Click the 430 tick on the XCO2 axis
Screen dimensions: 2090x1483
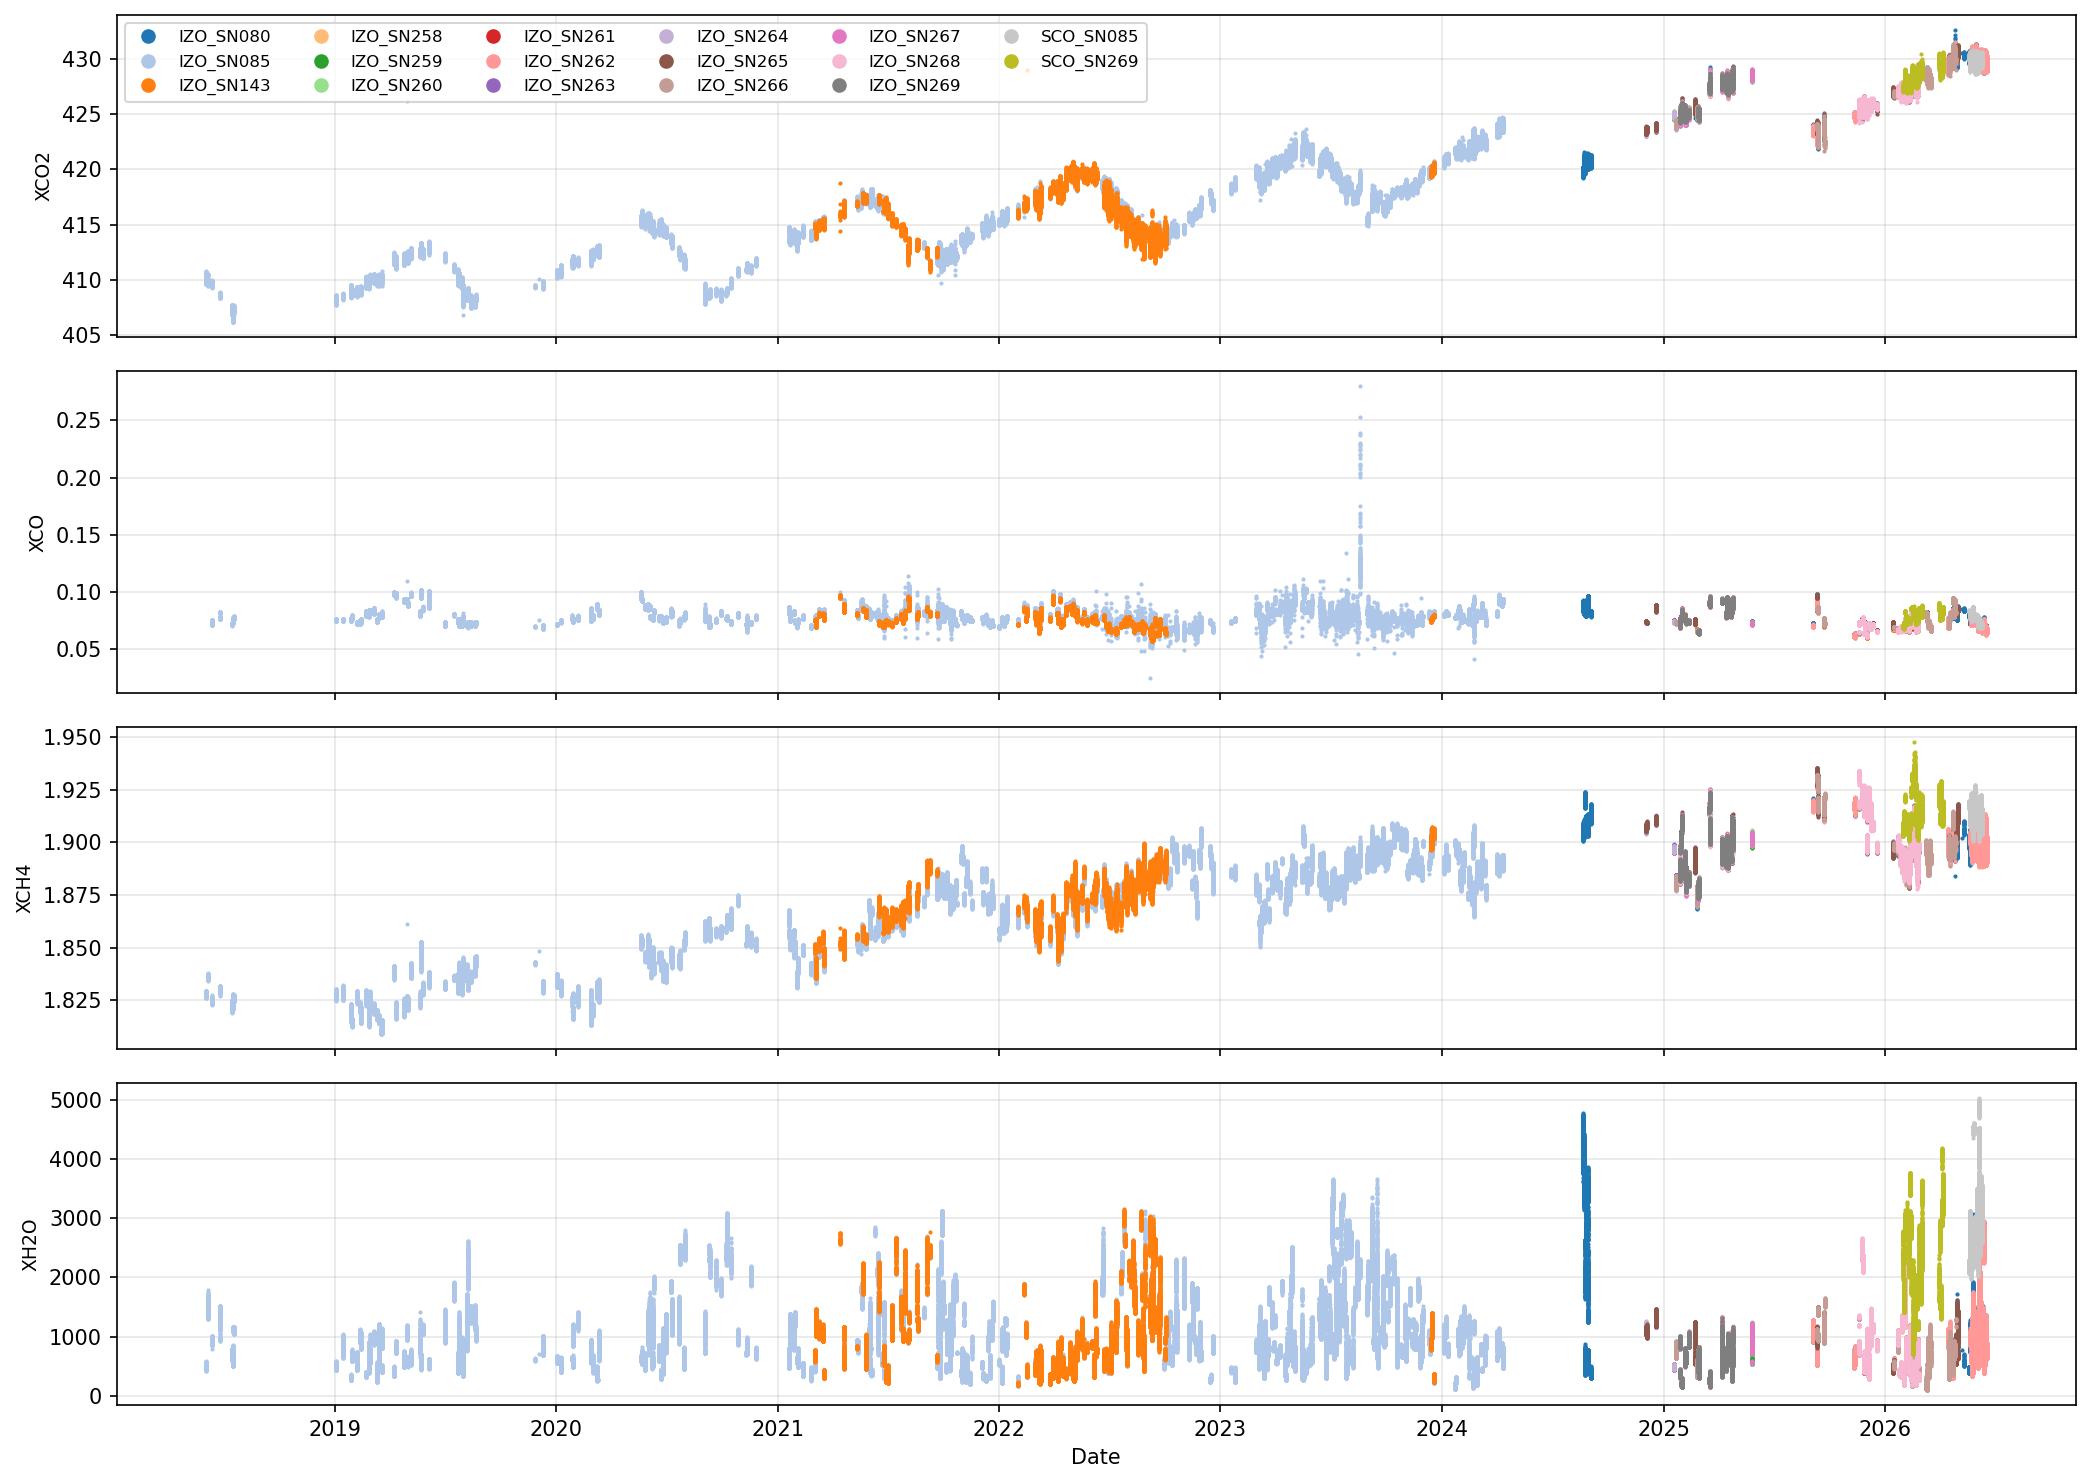tap(83, 59)
